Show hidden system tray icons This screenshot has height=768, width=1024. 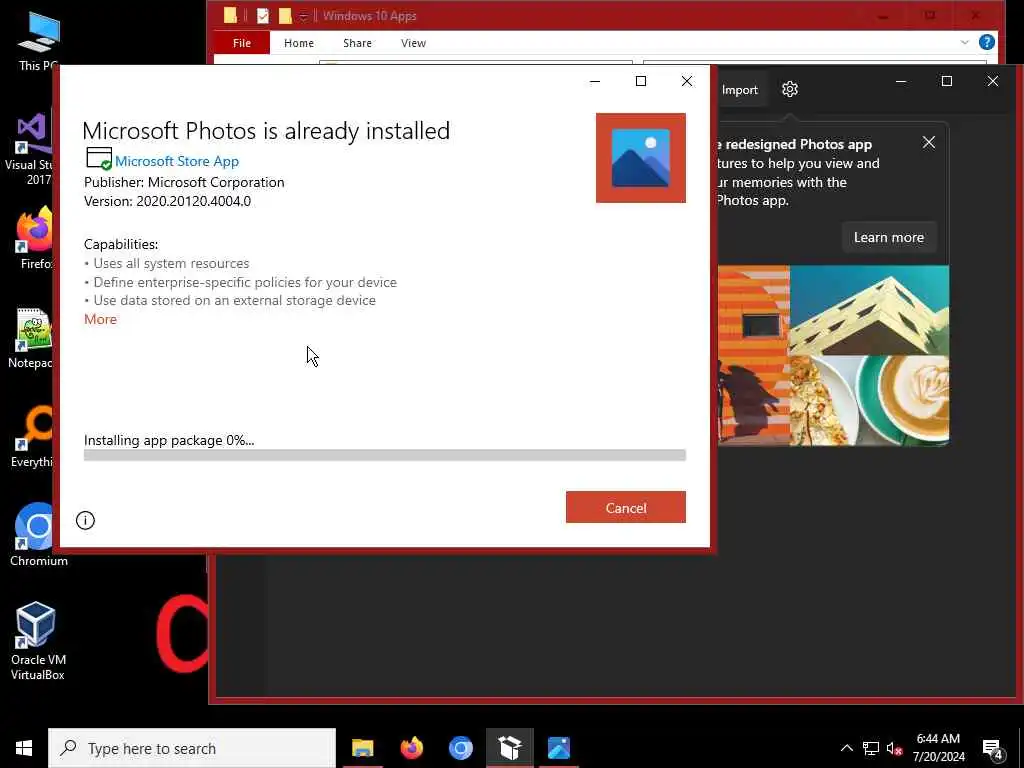[846, 748]
